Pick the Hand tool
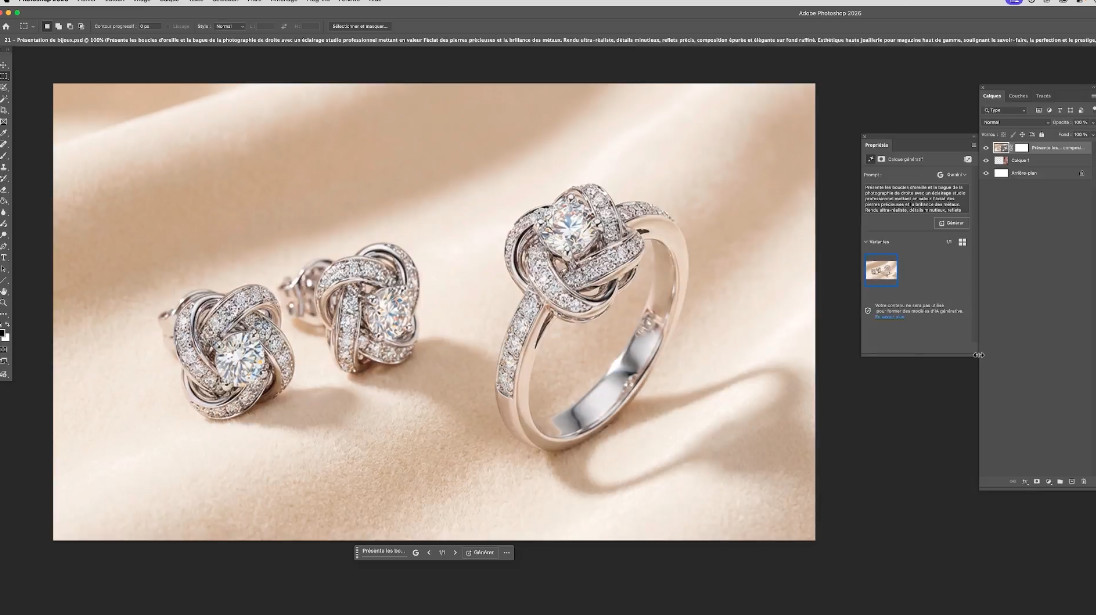Screen dimensions: 1096x615 (4, 291)
